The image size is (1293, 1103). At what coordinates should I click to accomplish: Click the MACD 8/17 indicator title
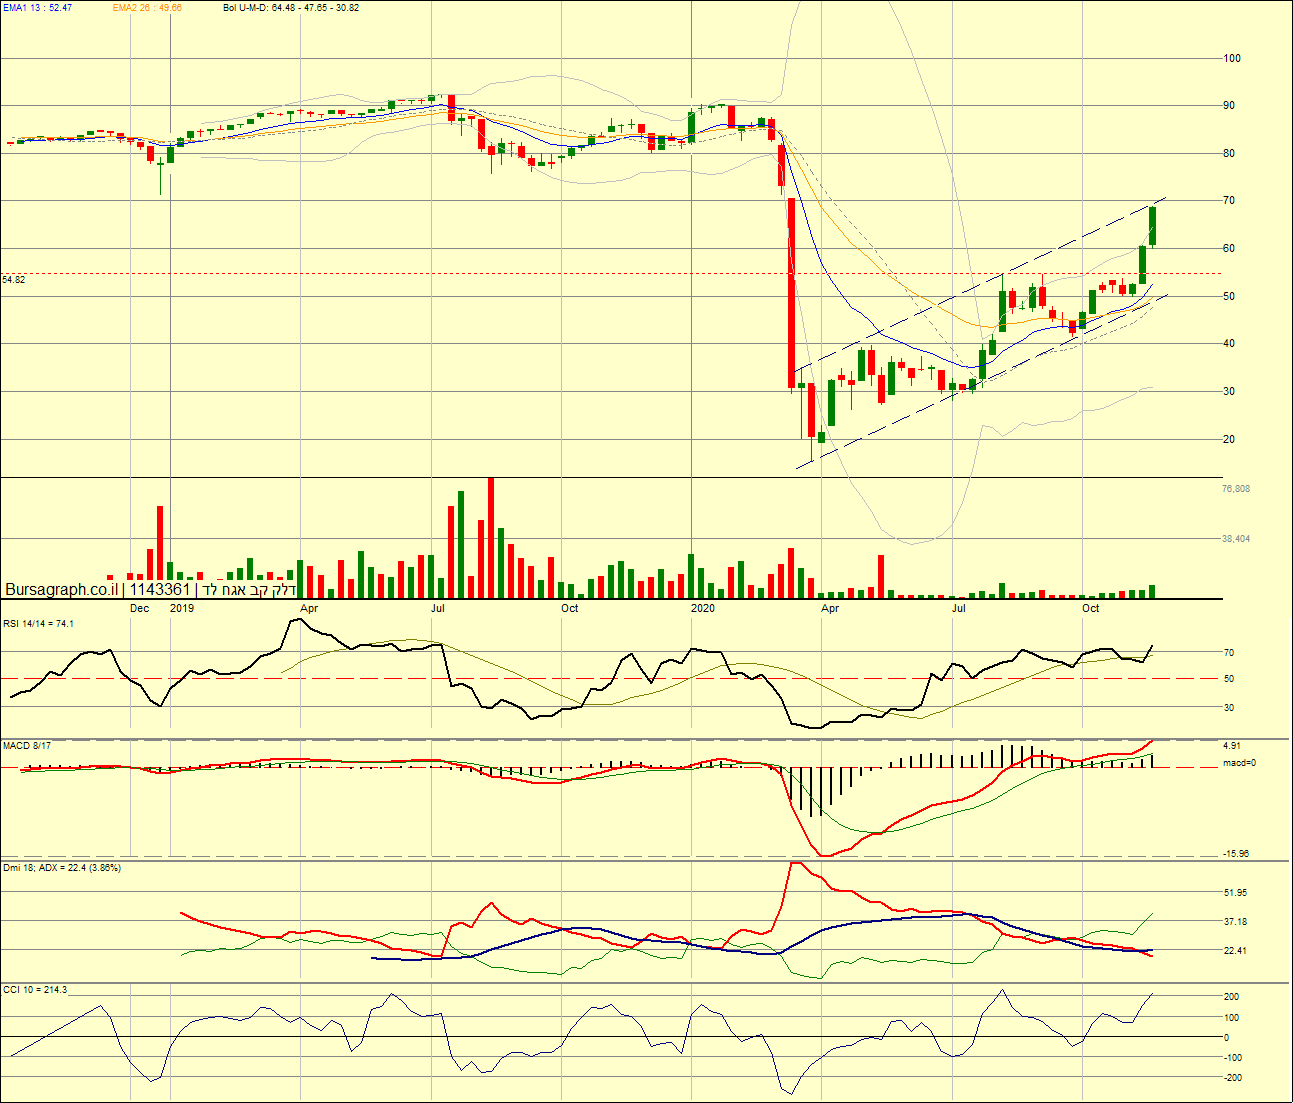click(27, 746)
